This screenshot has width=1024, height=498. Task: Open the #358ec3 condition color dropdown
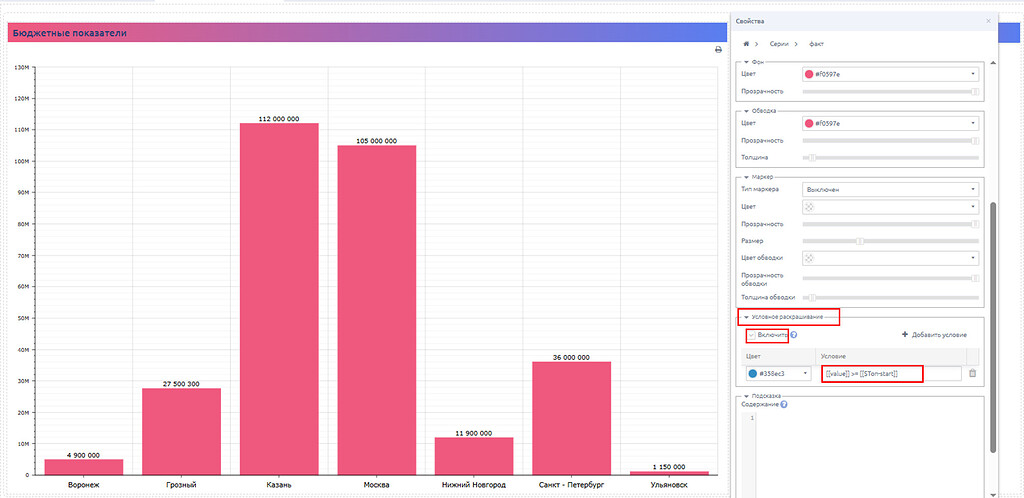coord(778,373)
